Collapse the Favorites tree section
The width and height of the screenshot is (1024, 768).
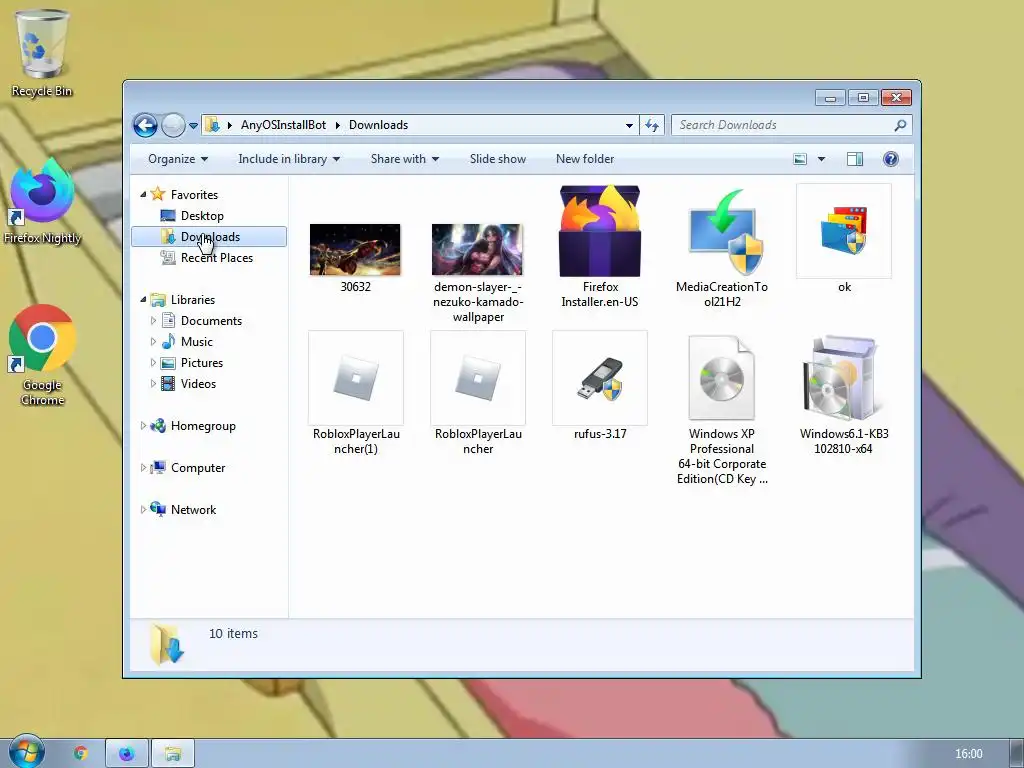(x=143, y=195)
